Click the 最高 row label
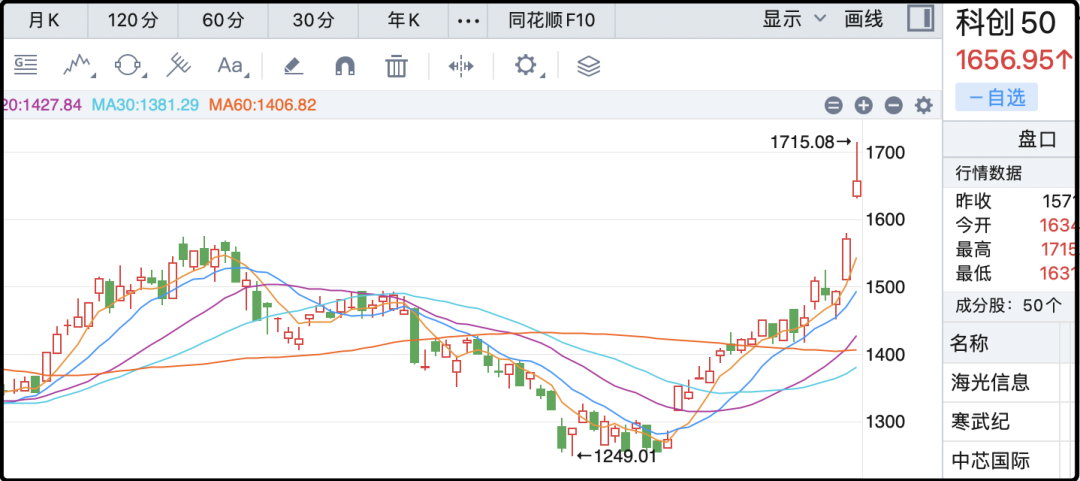Viewport: 1080px width, 481px height. point(974,249)
